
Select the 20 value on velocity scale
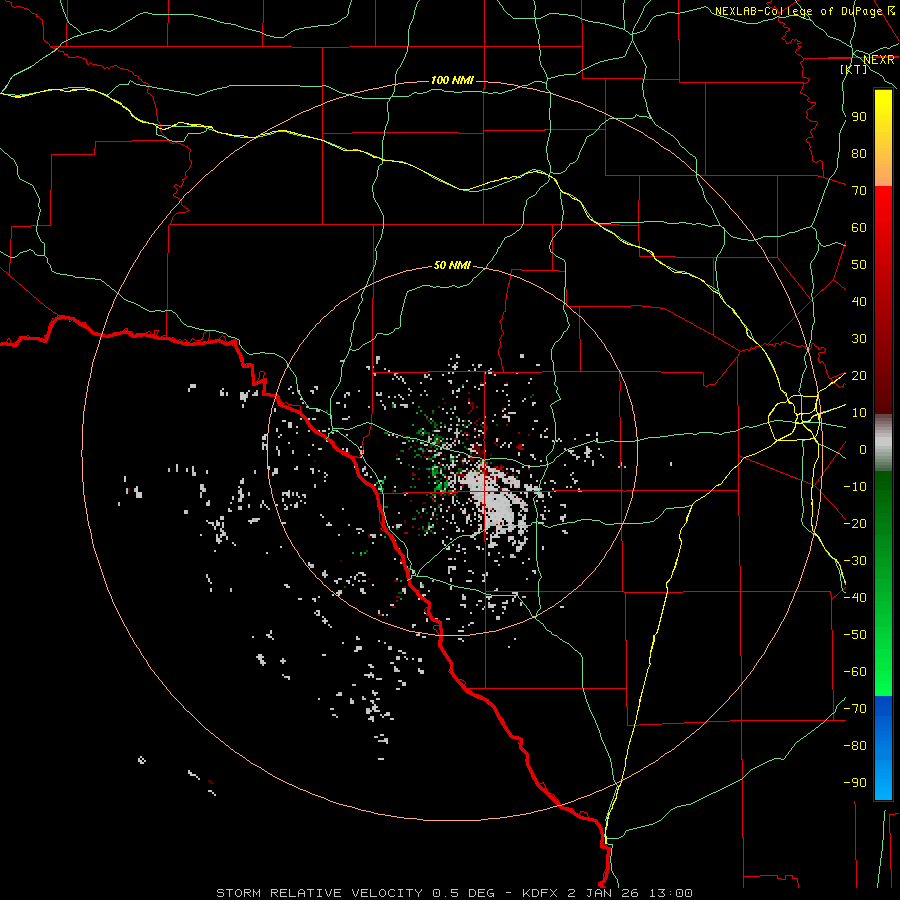point(859,375)
